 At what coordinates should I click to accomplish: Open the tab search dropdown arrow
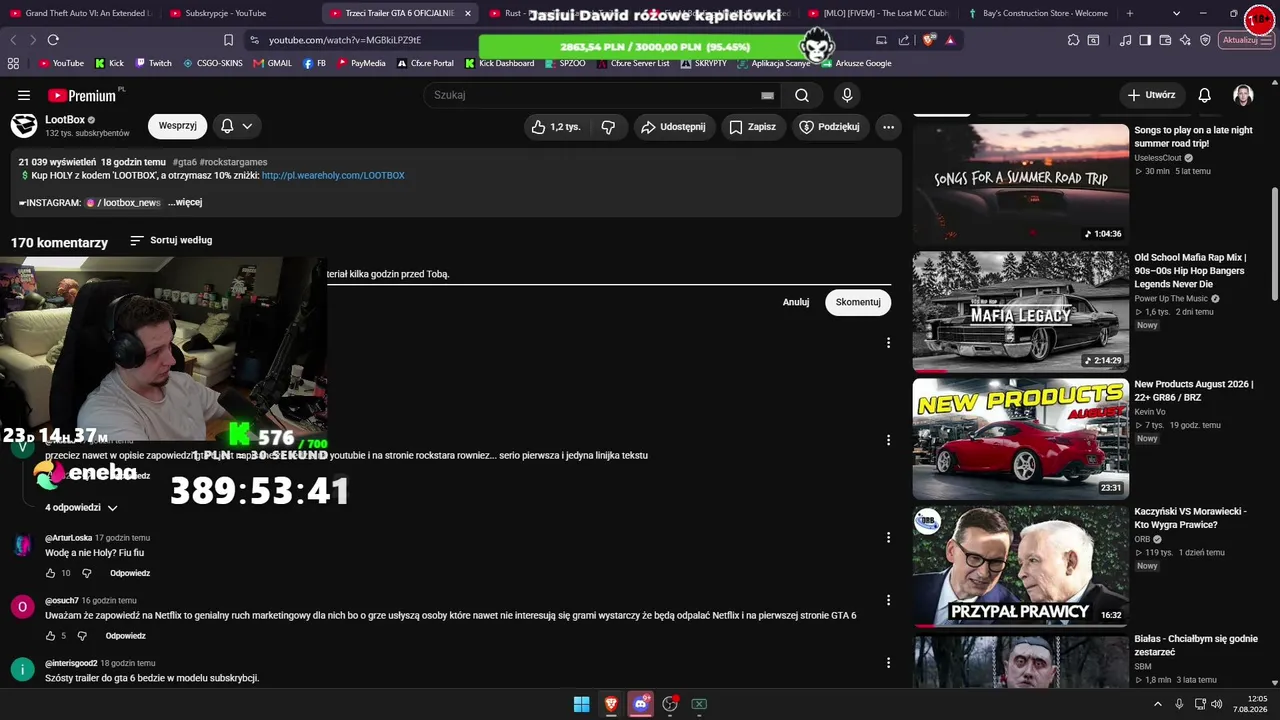[1176, 13]
